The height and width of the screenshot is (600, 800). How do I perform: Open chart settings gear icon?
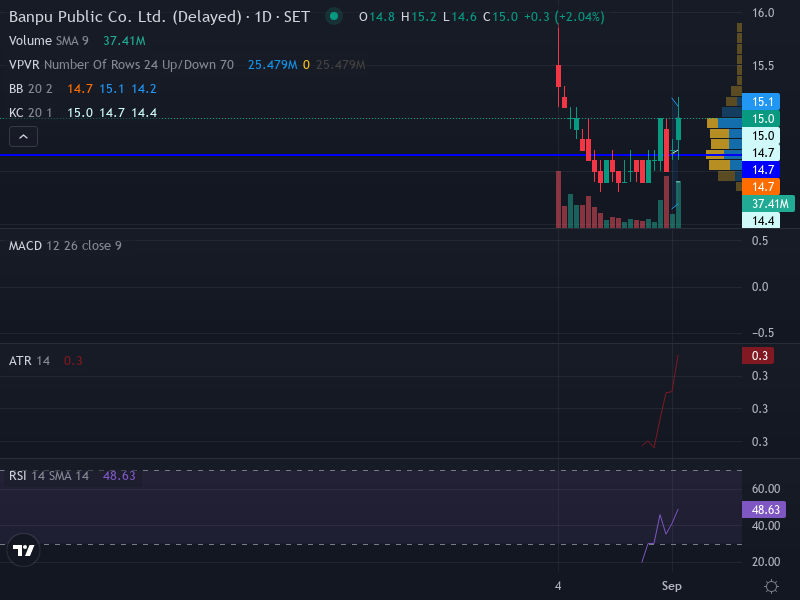(x=771, y=586)
